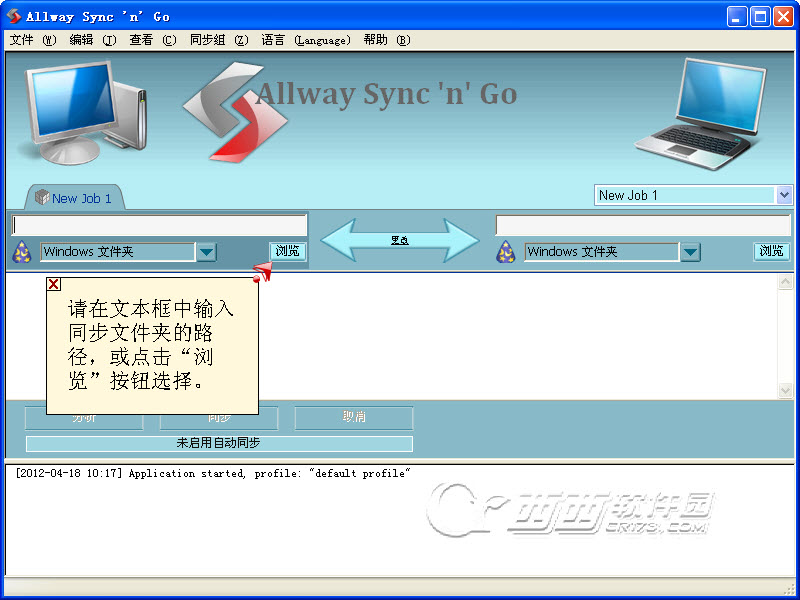Click file list scrollbar up arrow
Screen dimensions: 800x600
(x=785, y=282)
